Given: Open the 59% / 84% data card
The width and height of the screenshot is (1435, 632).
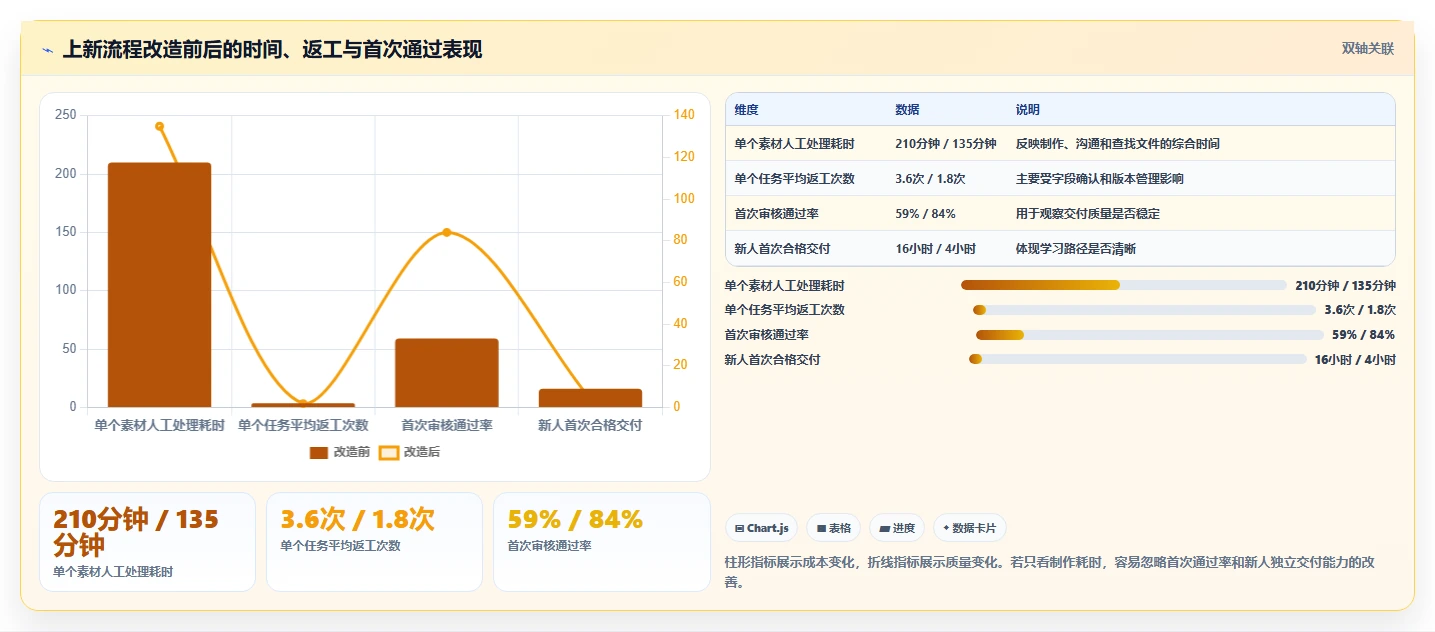Looking at the screenshot, I should [601, 542].
